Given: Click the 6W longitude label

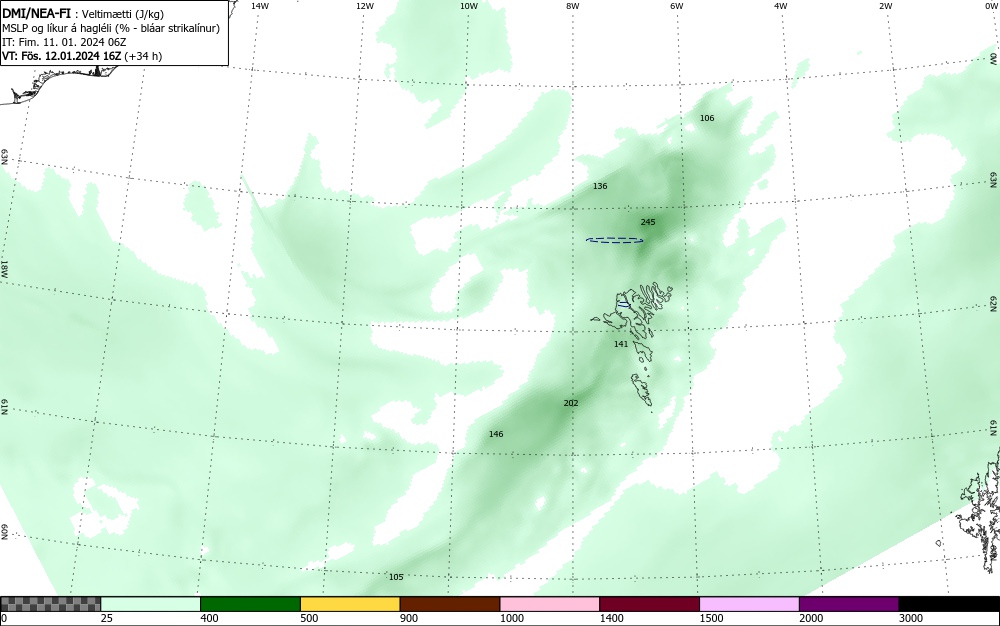Looking at the screenshot, I should click(677, 6).
